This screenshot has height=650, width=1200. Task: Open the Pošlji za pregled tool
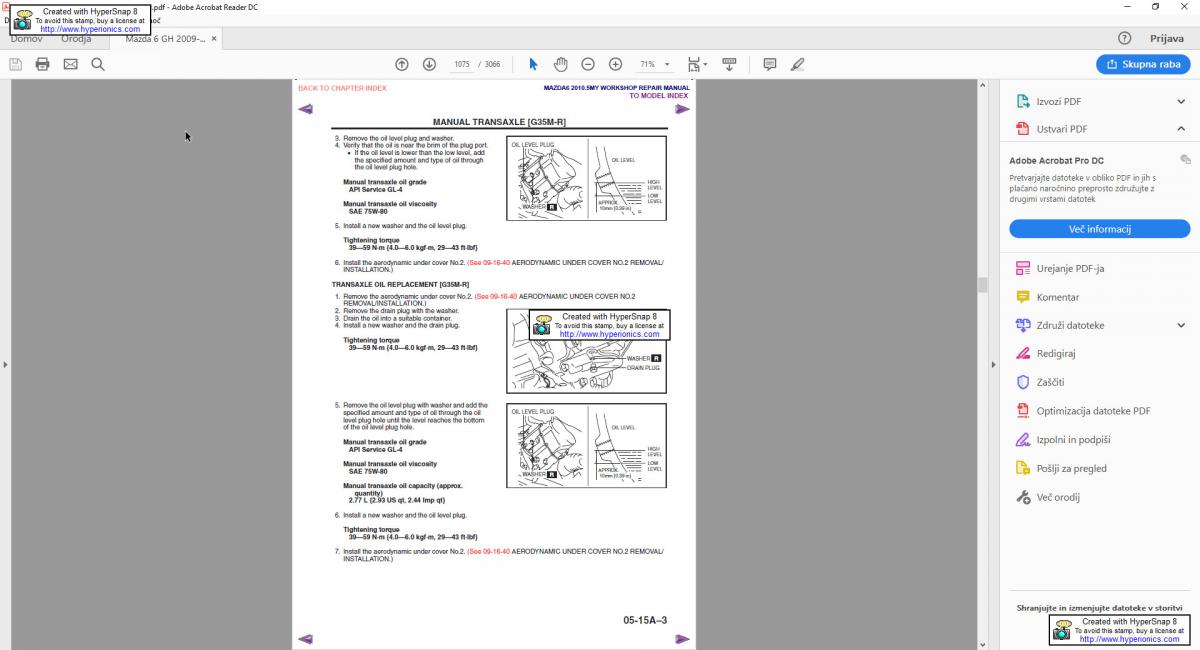1061,468
